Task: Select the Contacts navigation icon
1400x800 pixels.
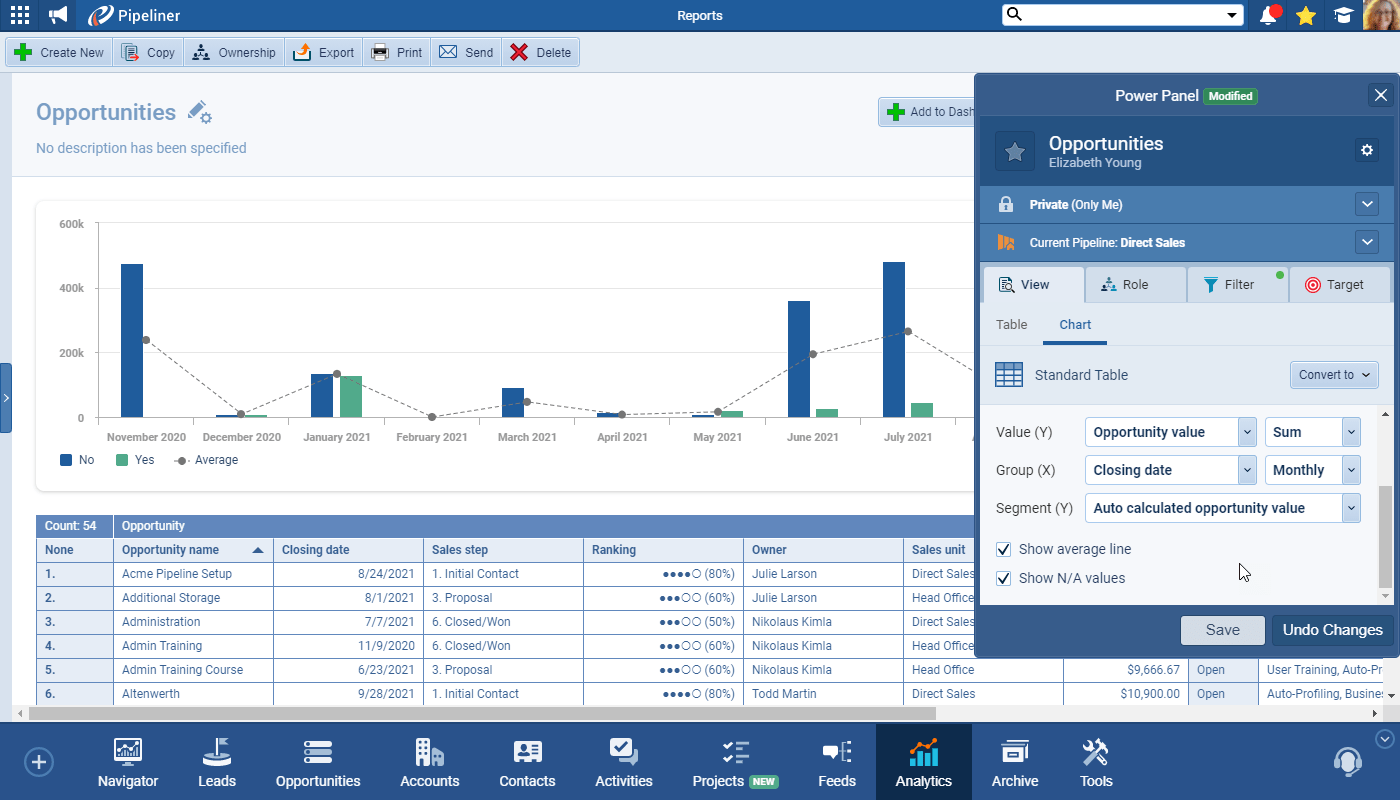Action: coord(527,761)
